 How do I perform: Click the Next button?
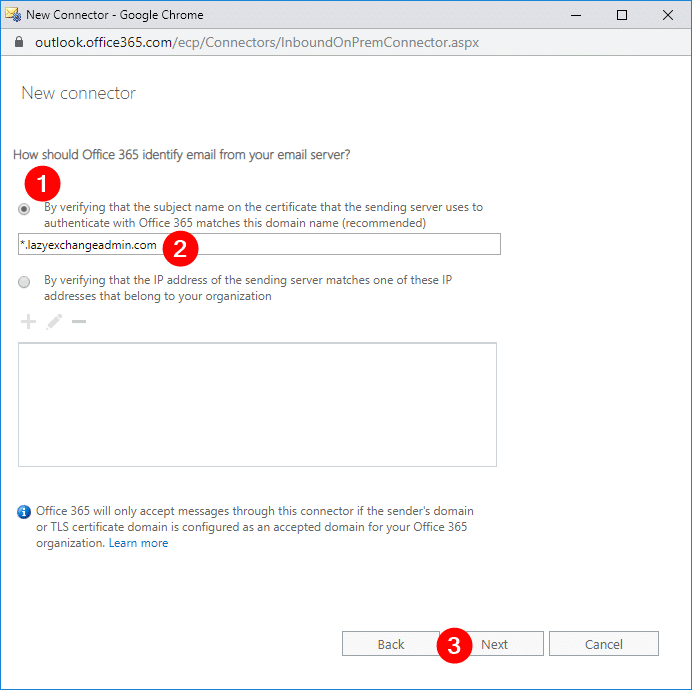pos(494,644)
